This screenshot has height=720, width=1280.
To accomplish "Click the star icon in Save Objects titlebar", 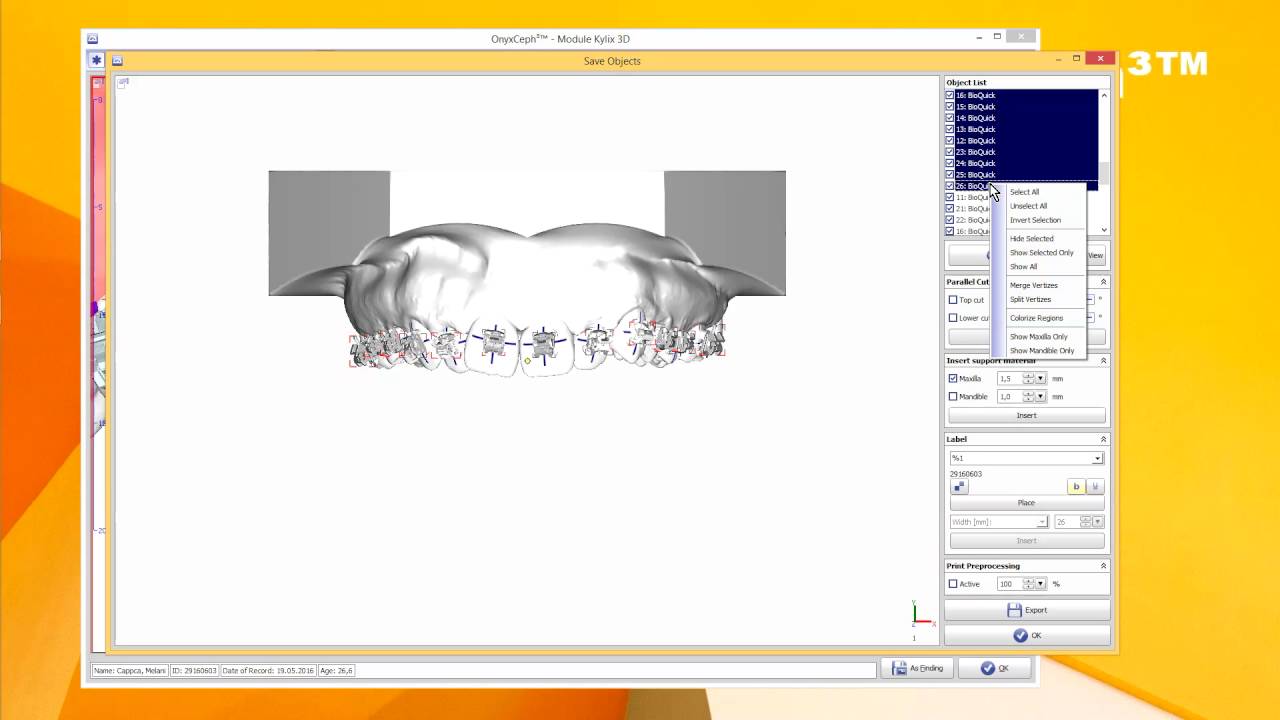I will pyautogui.click(x=97, y=61).
